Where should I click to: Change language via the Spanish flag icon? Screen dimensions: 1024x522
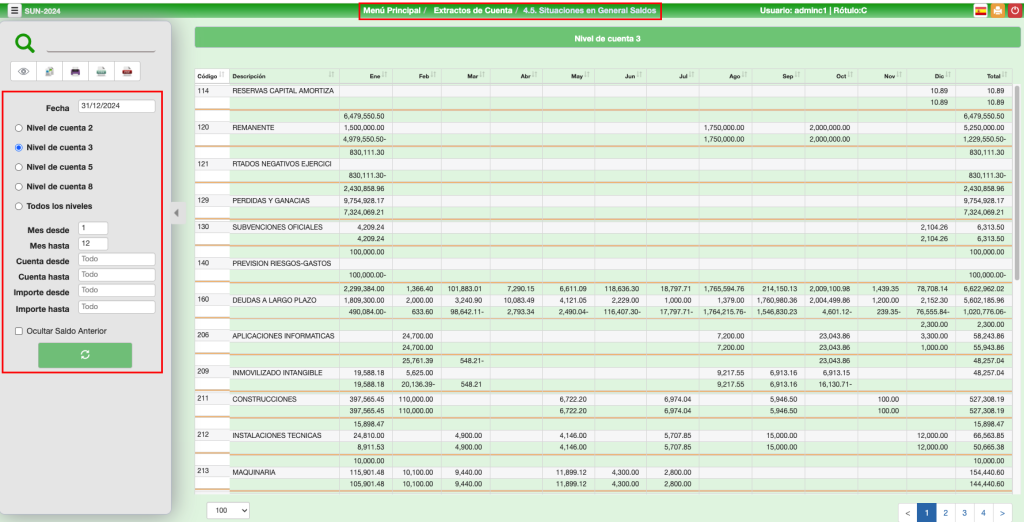pyautogui.click(x=980, y=10)
